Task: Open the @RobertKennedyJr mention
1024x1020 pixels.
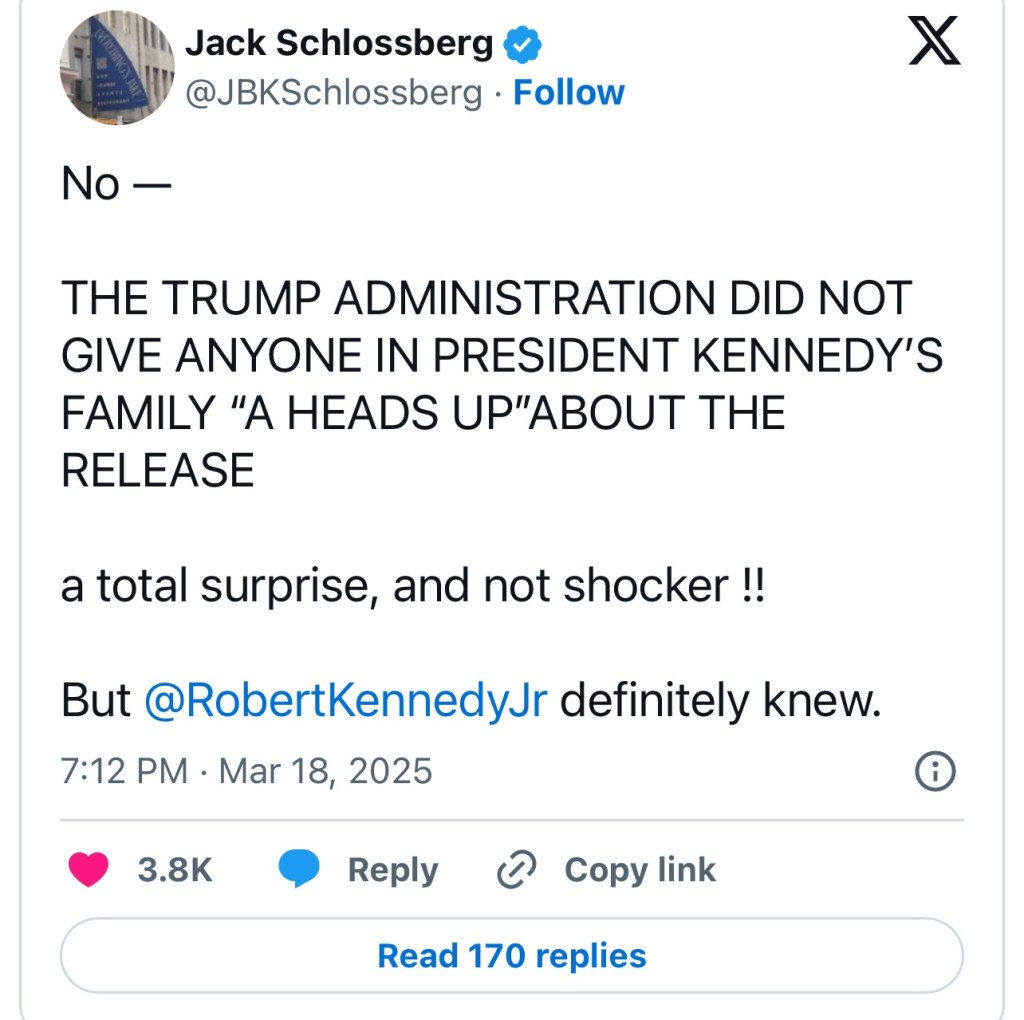Action: (x=346, y=700)
